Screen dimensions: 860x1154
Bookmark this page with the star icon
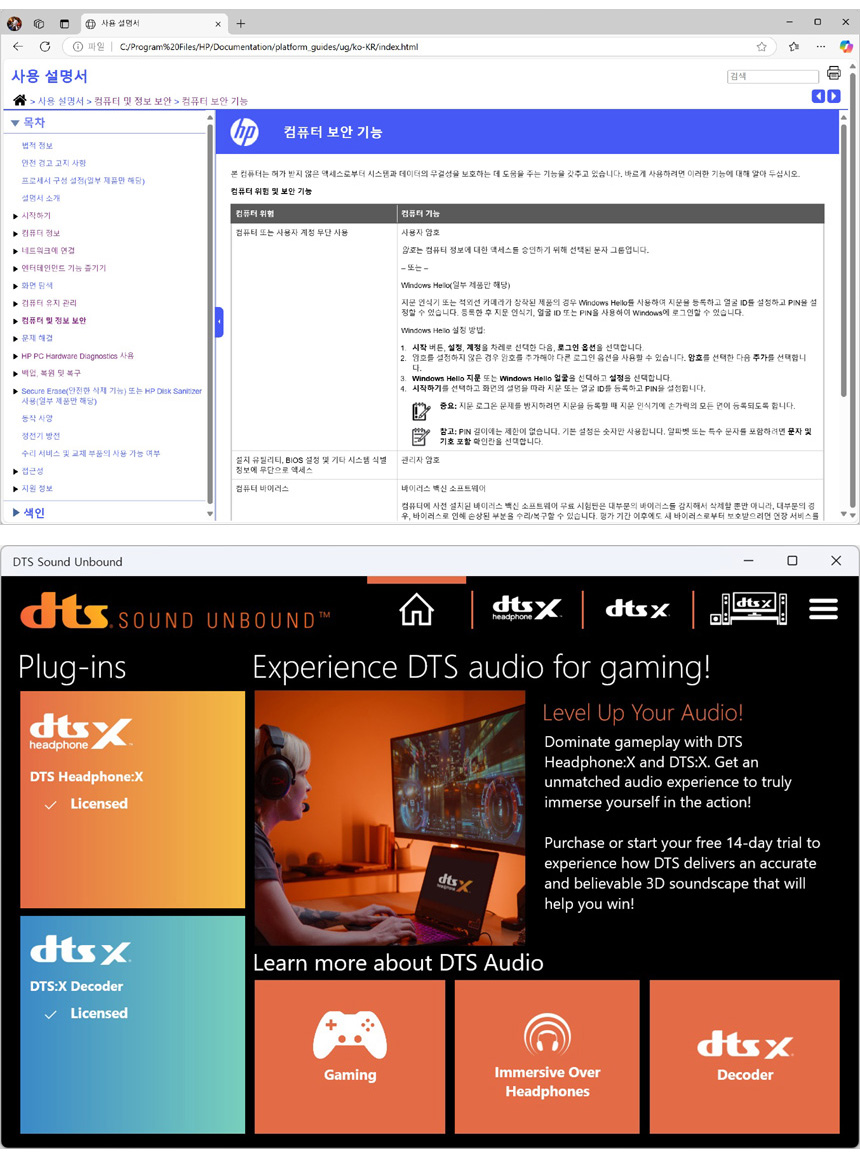click(762, 46)
